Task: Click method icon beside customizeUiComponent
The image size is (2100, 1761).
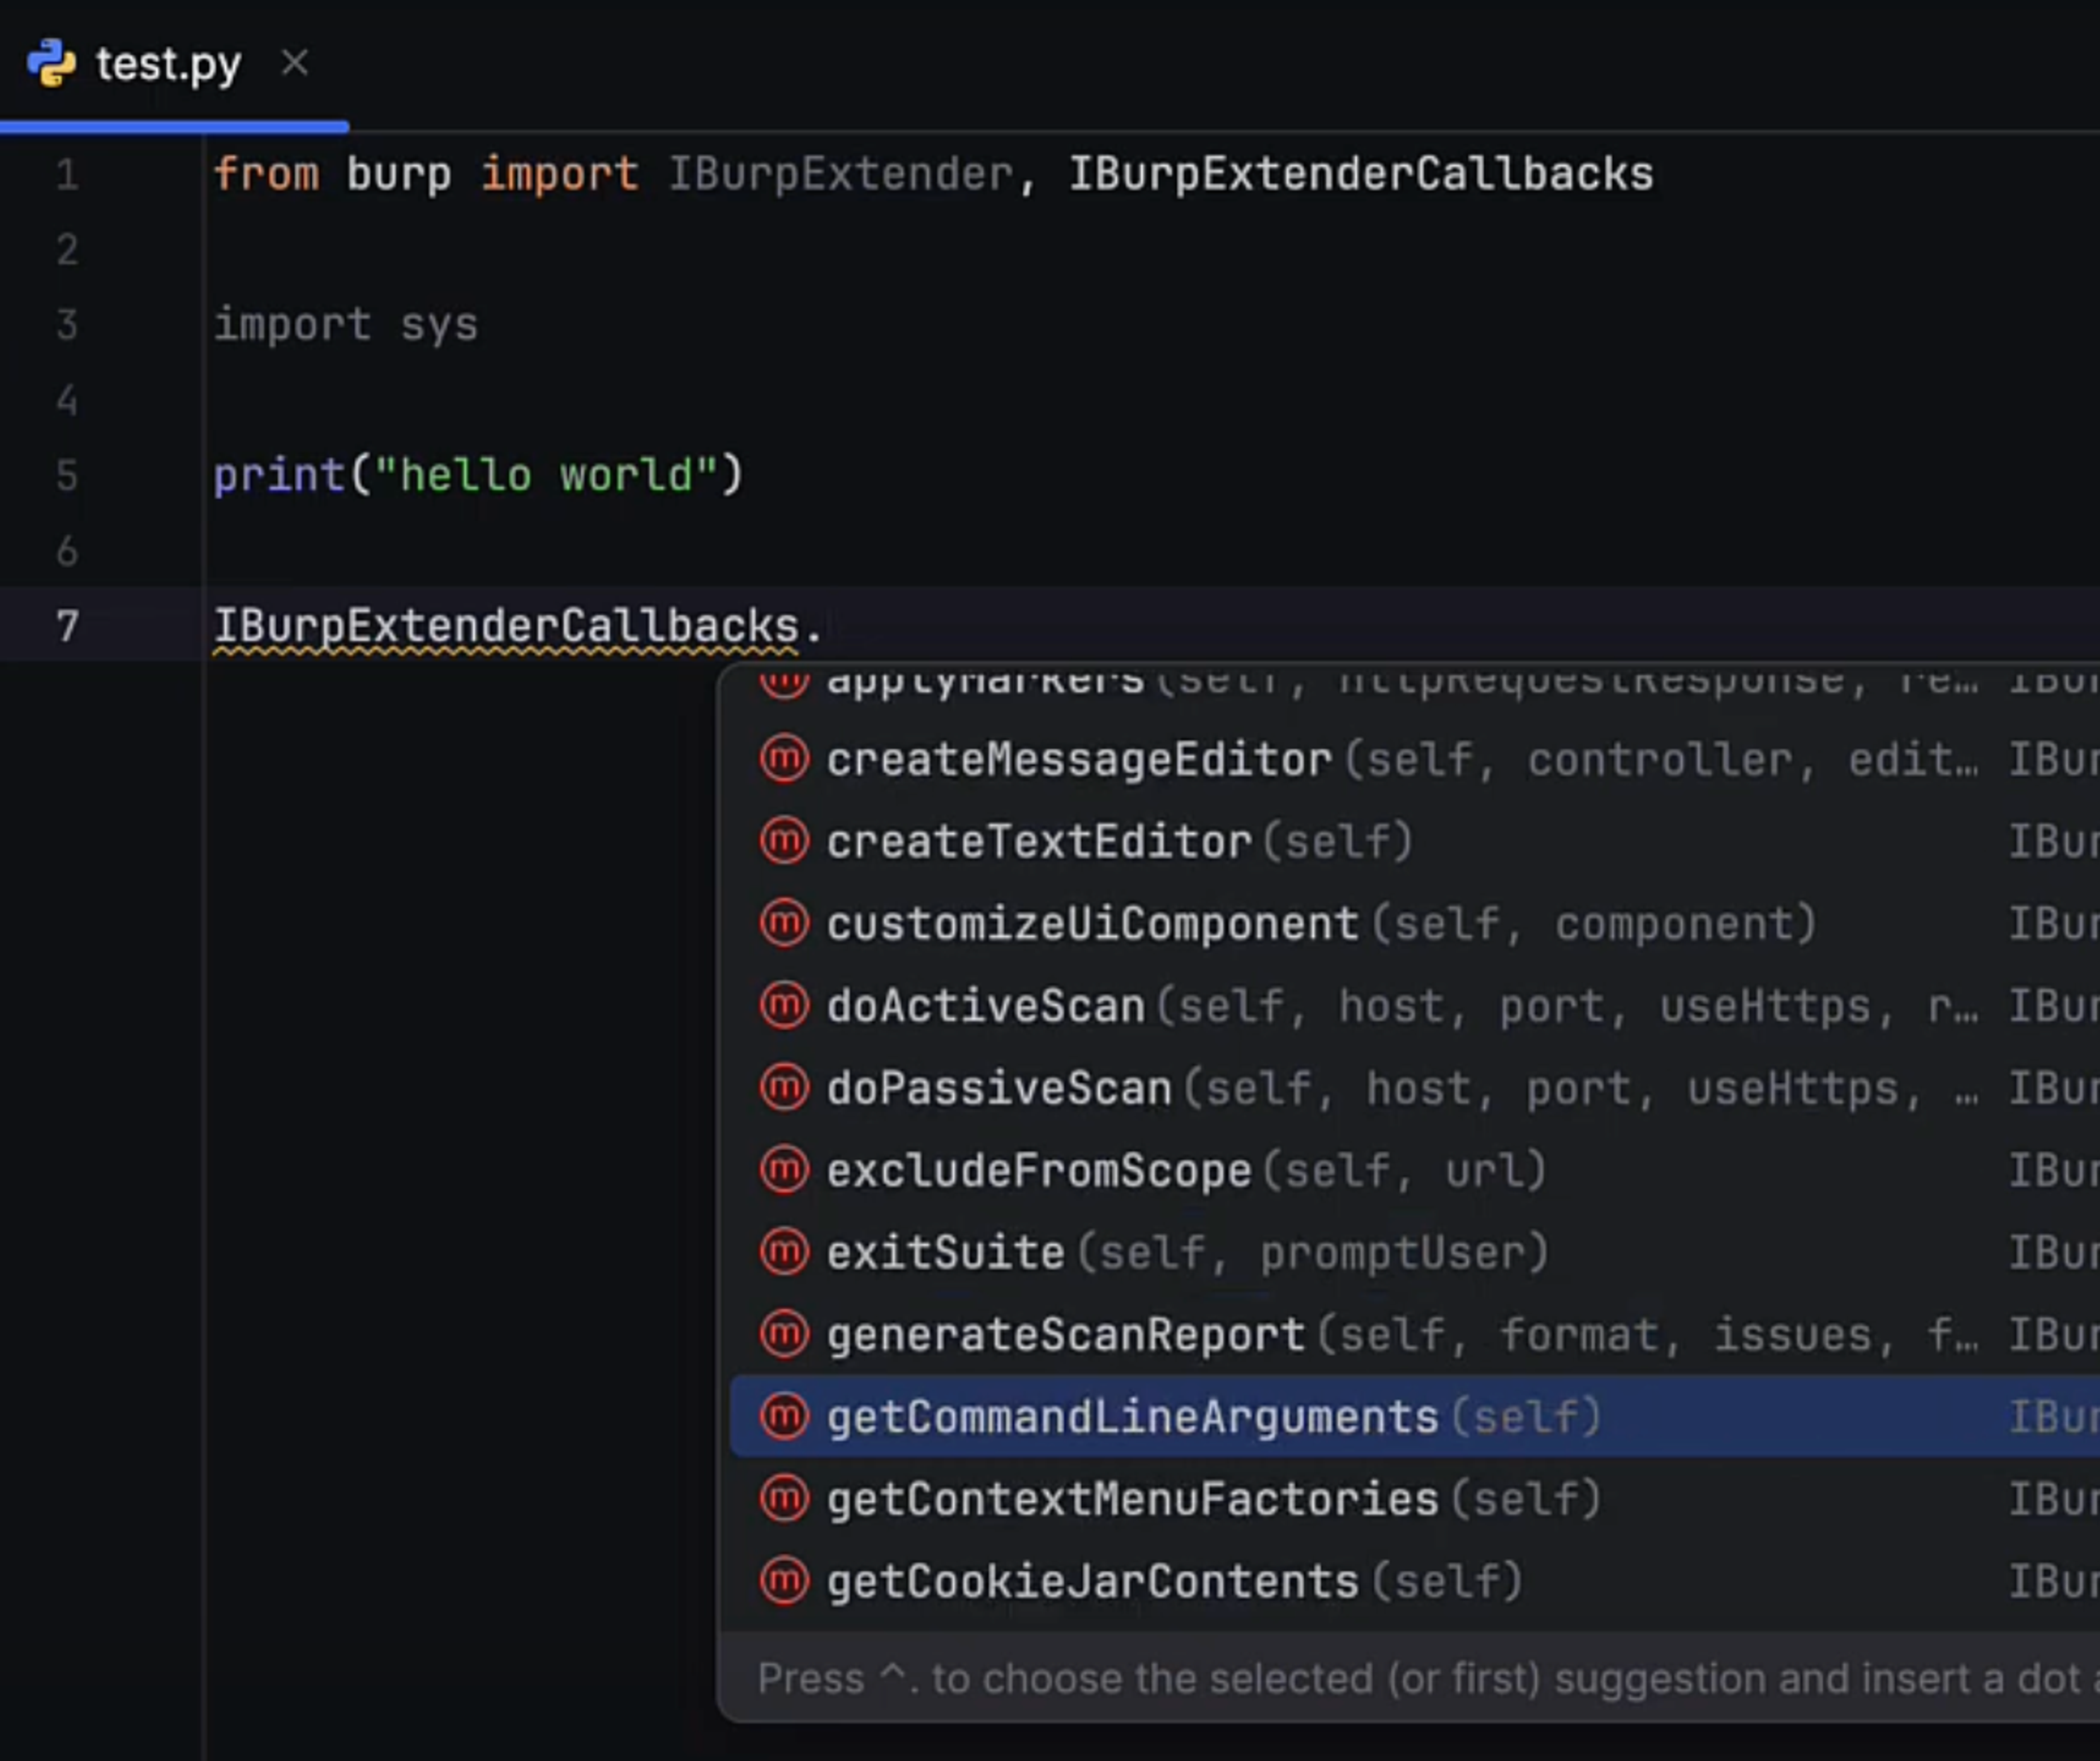Action: (x=784, y=923)
